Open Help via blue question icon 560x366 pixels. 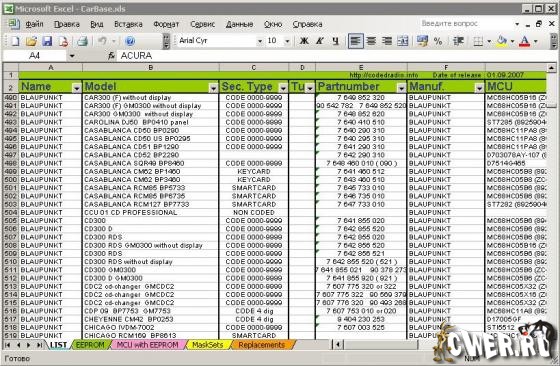[x=130, y=41]
